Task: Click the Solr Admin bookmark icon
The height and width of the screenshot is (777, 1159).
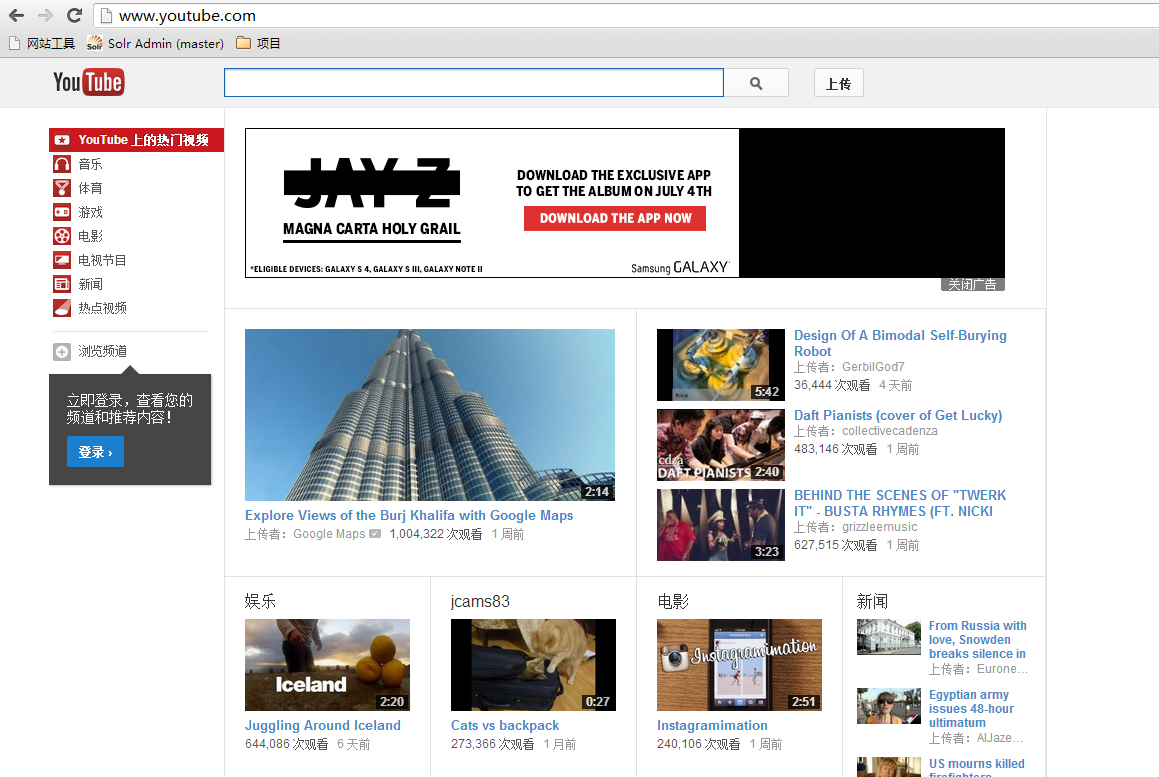Action: click(95, 44)
